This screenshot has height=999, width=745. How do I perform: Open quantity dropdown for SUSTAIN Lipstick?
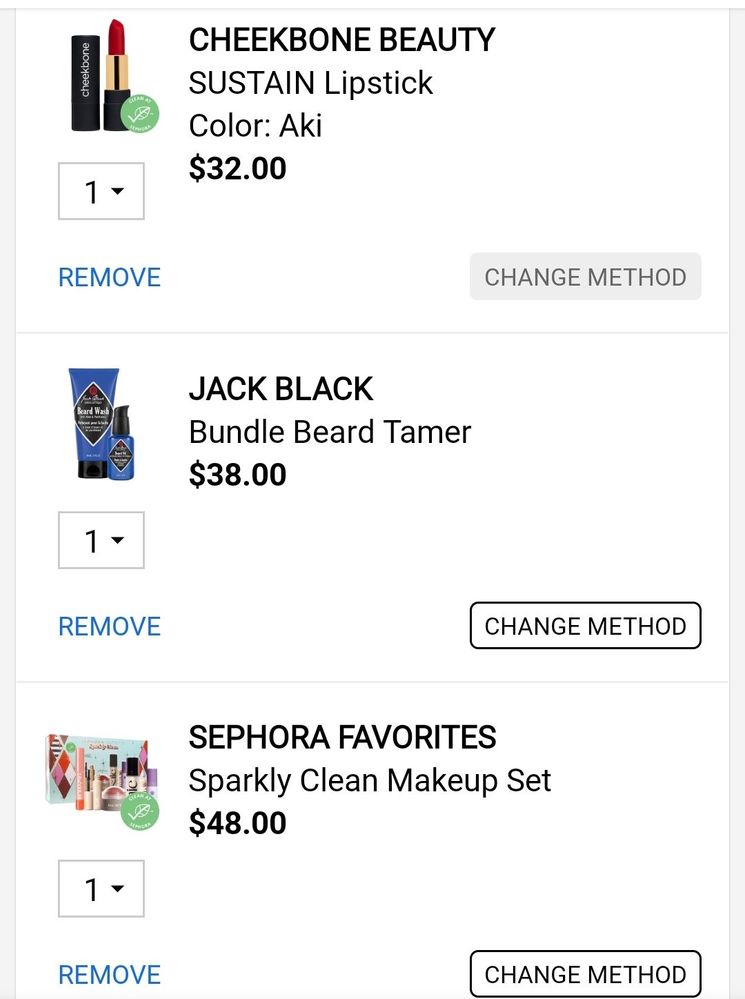pos(101,191)
